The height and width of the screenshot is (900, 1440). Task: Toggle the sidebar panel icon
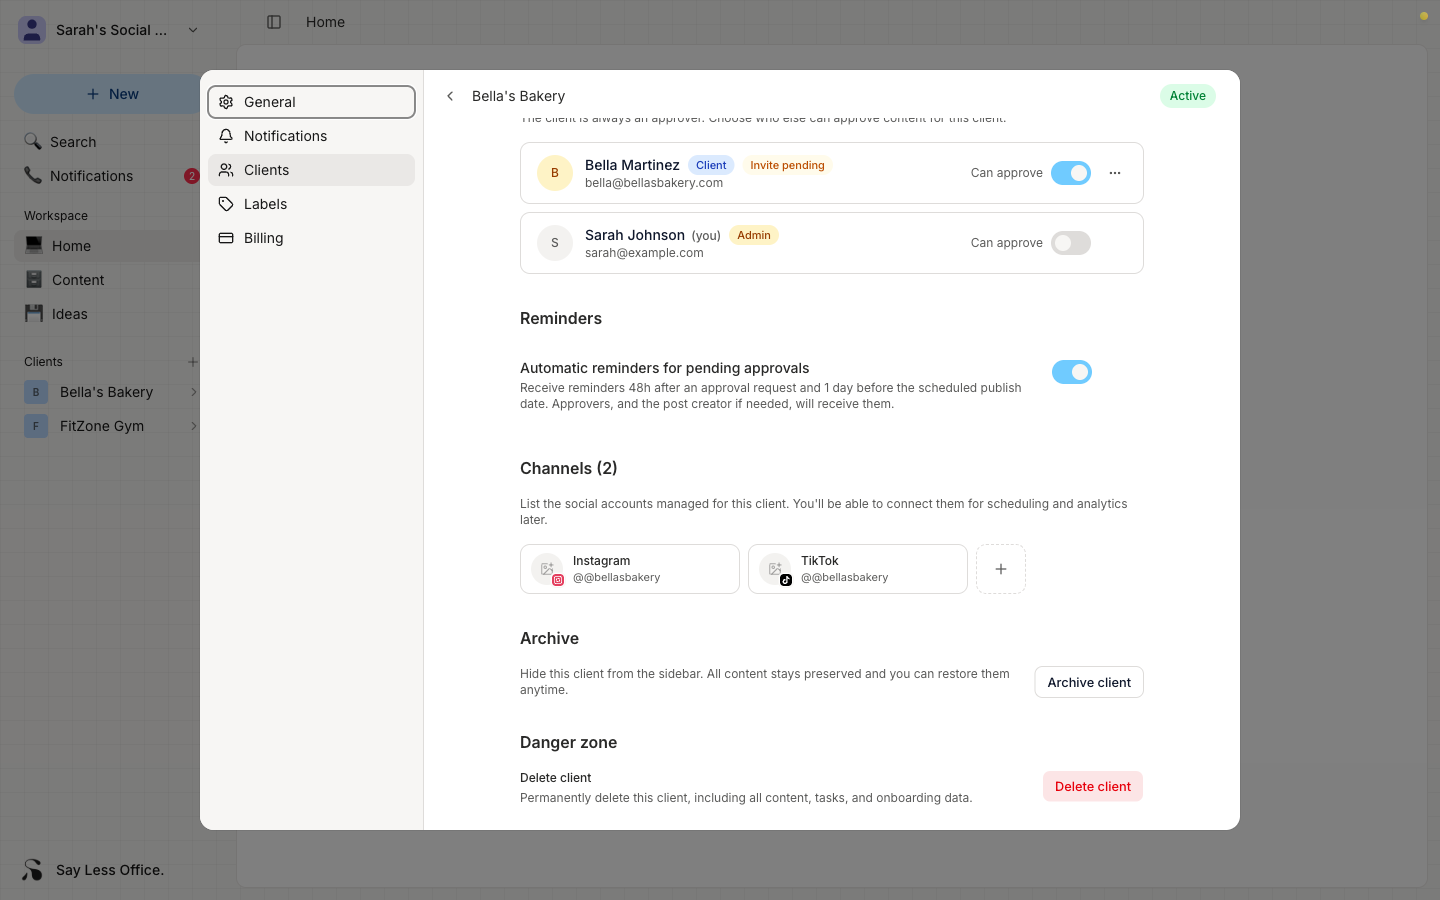tap(274, 22)
